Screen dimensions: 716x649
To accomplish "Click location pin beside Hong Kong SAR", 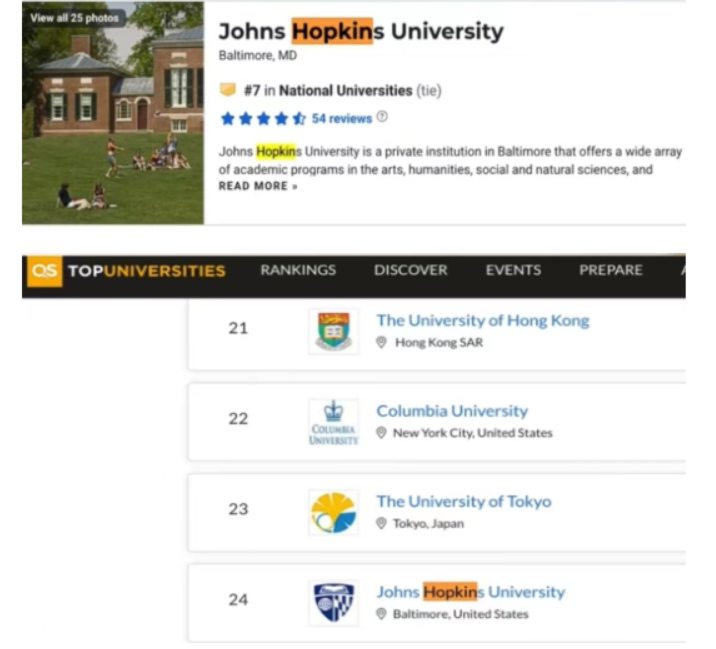I will pos(381,342).
